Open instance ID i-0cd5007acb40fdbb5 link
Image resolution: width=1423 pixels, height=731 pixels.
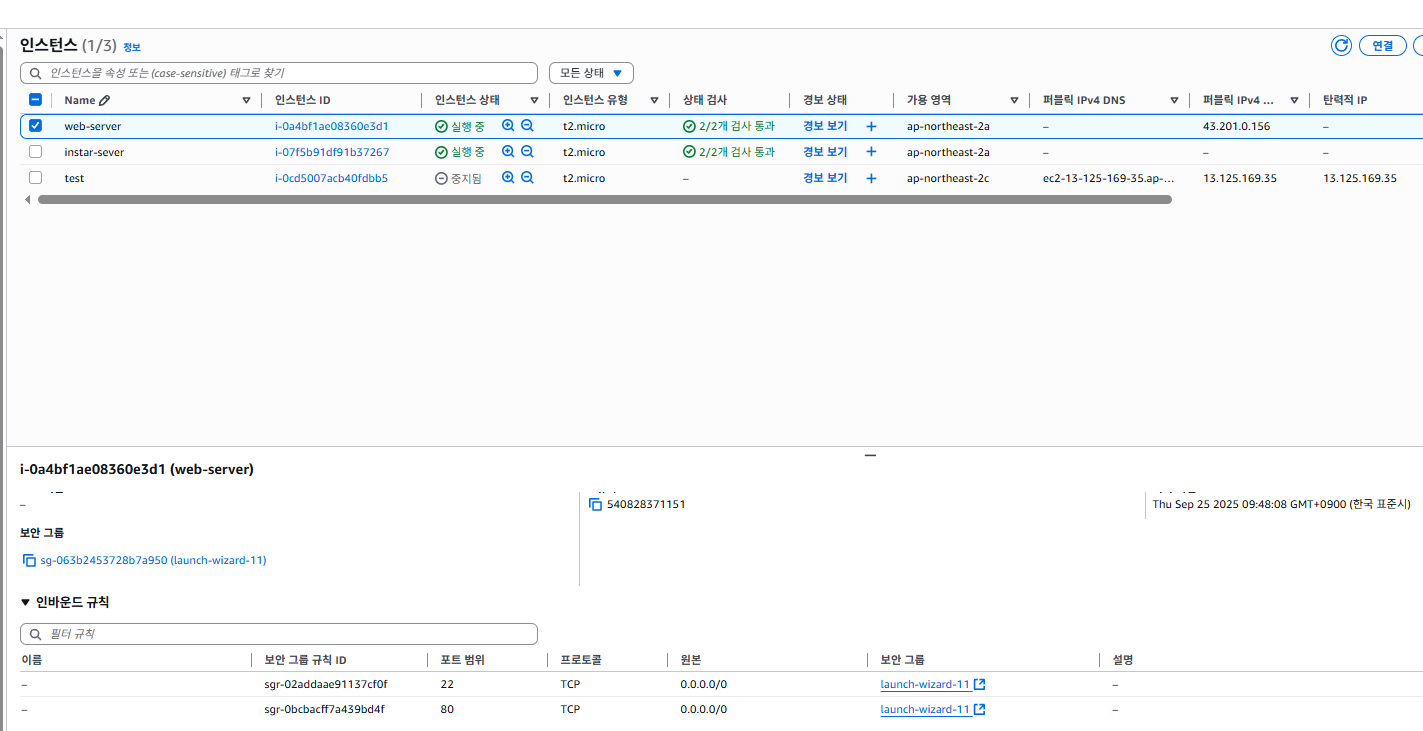click(x=331, y=178)
